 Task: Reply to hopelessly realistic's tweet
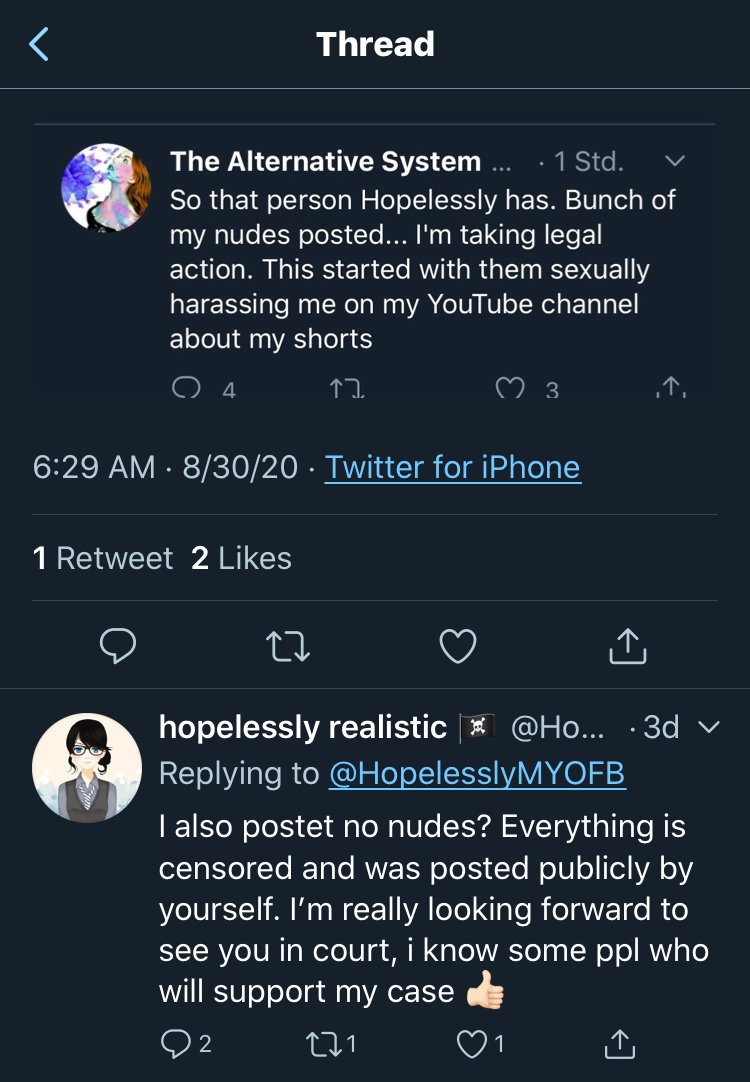[x=176, y=1043]
